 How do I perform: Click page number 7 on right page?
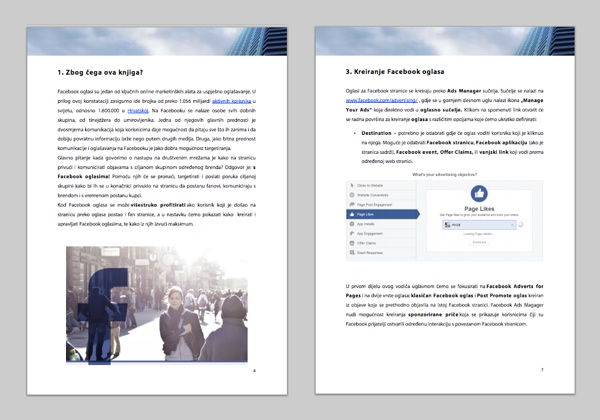(x=542, y=370)
